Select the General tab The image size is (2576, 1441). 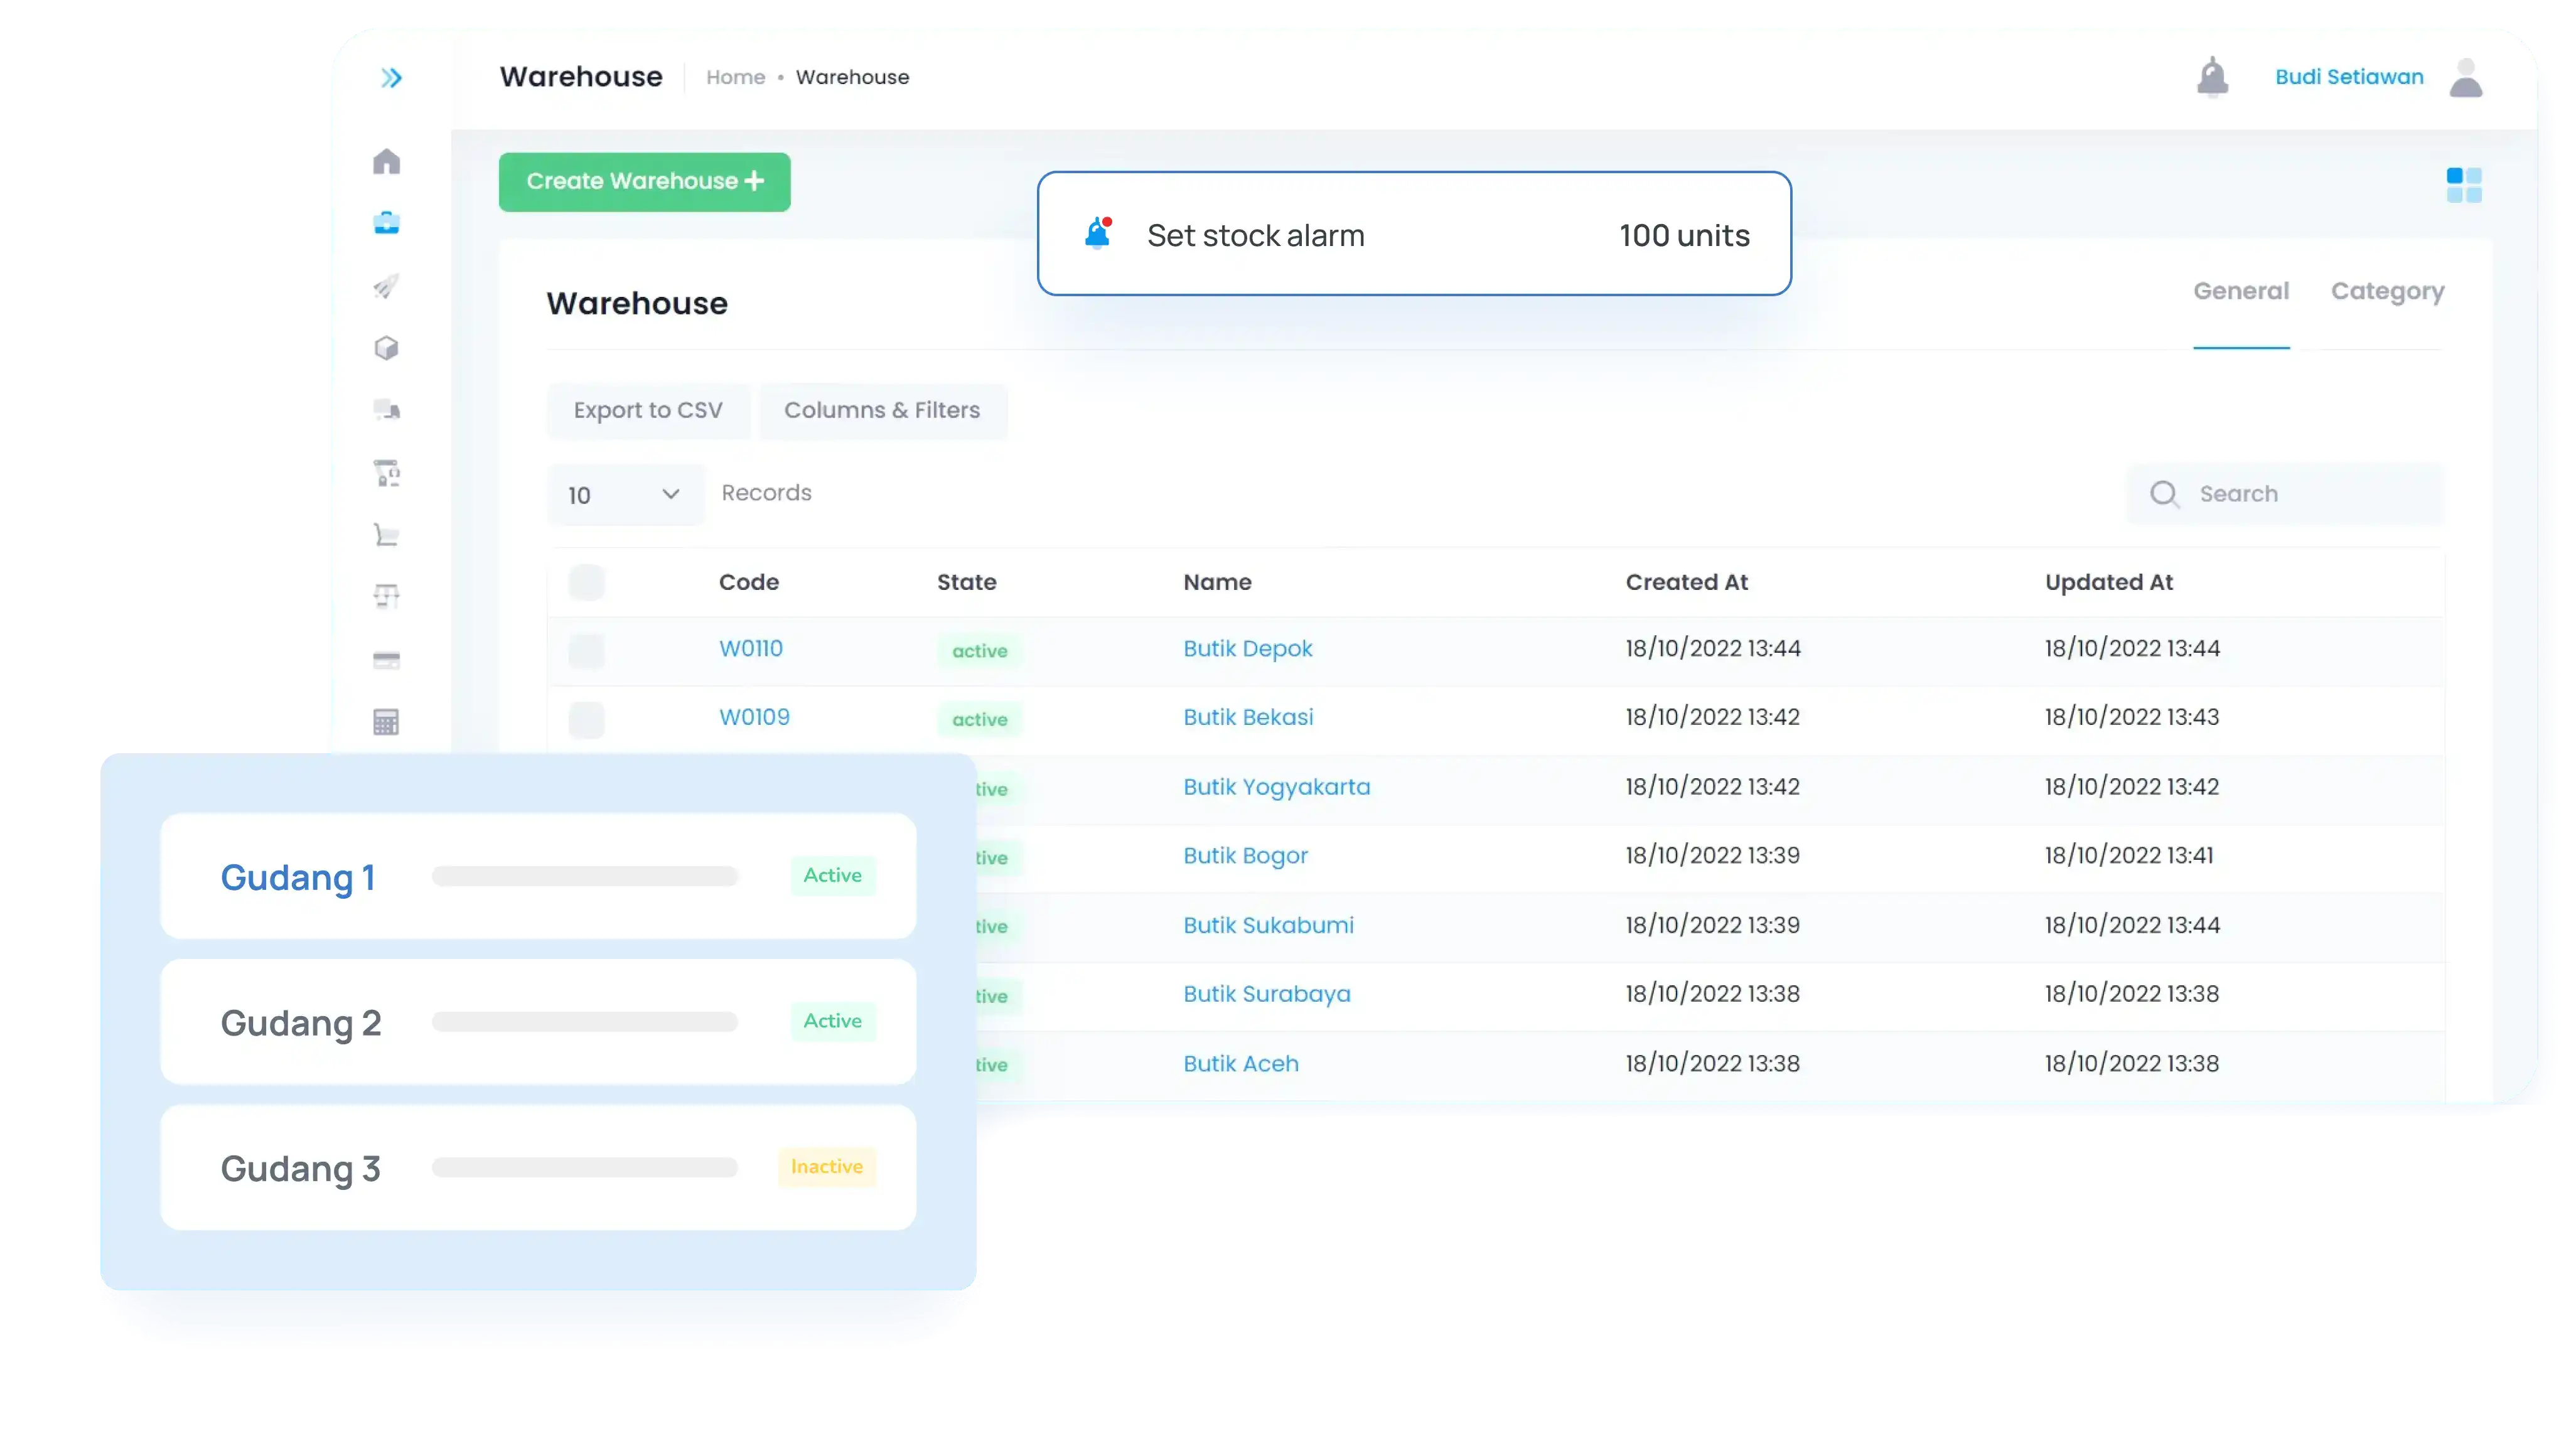(2240, 291)
